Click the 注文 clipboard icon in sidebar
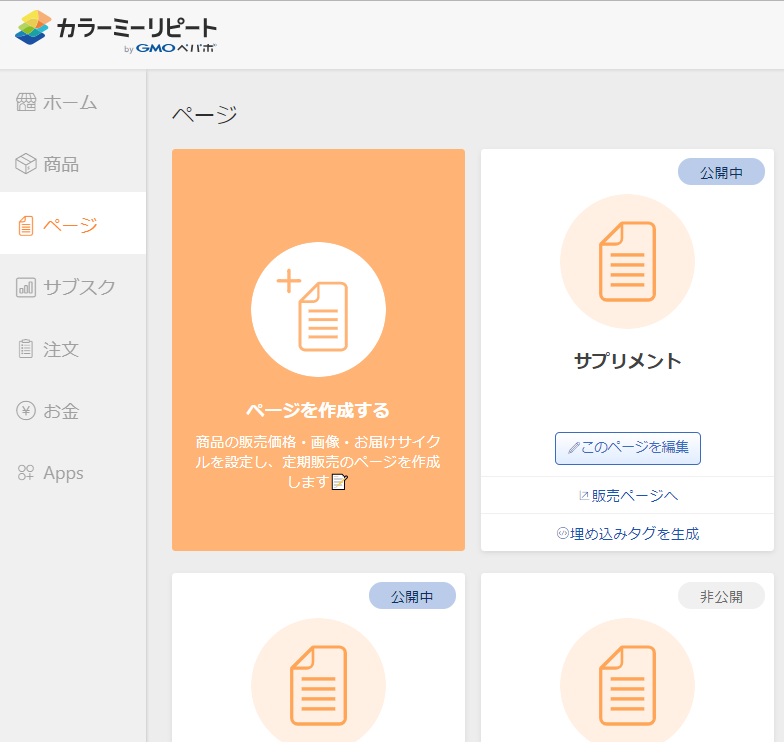 26,349
